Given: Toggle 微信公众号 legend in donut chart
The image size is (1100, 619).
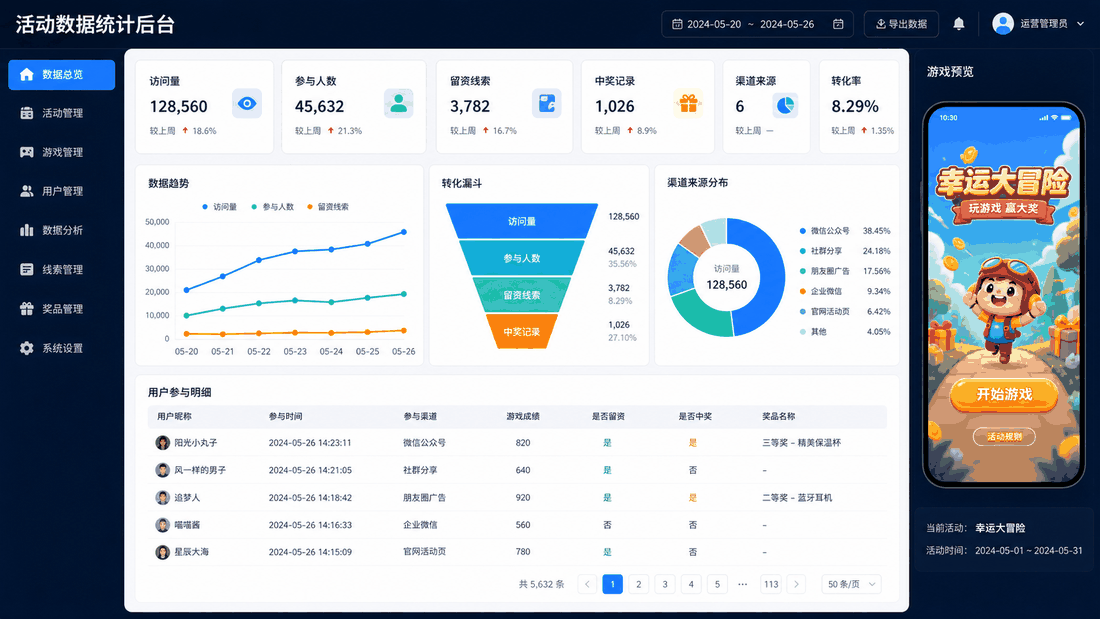Looking at the screenshot, I should pos(825,231).
